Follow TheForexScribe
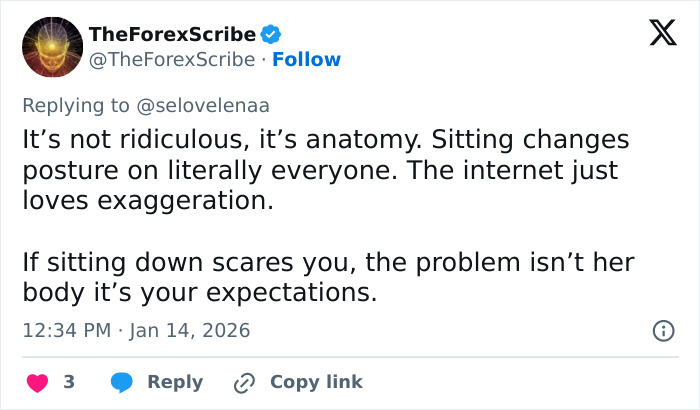 [x=307, y=60]
